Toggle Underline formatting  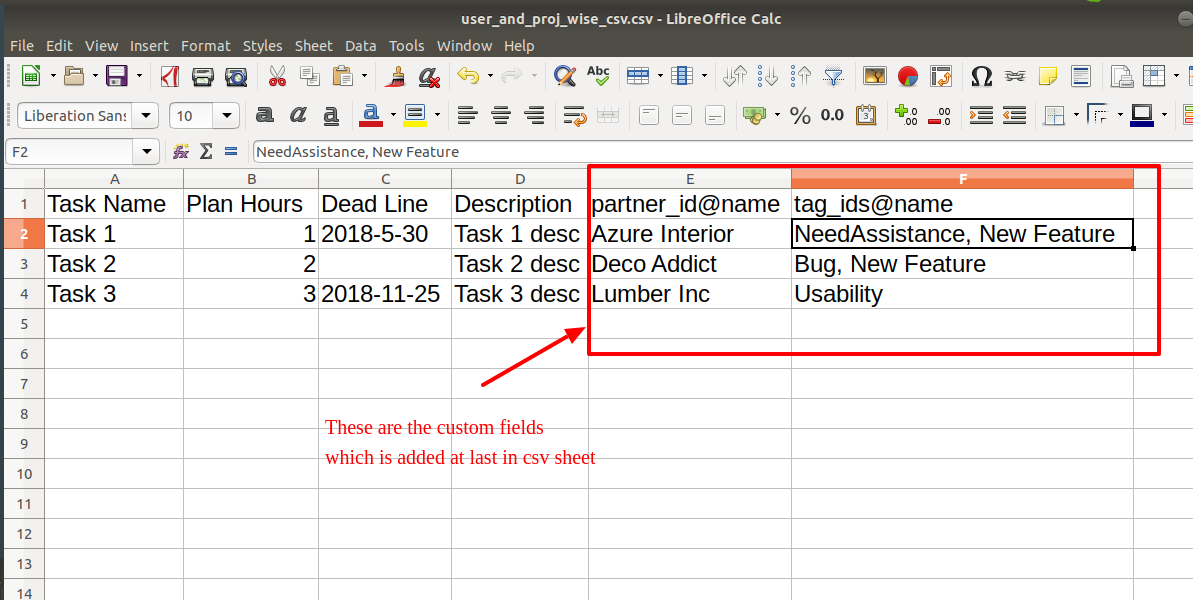coord(330,116)
